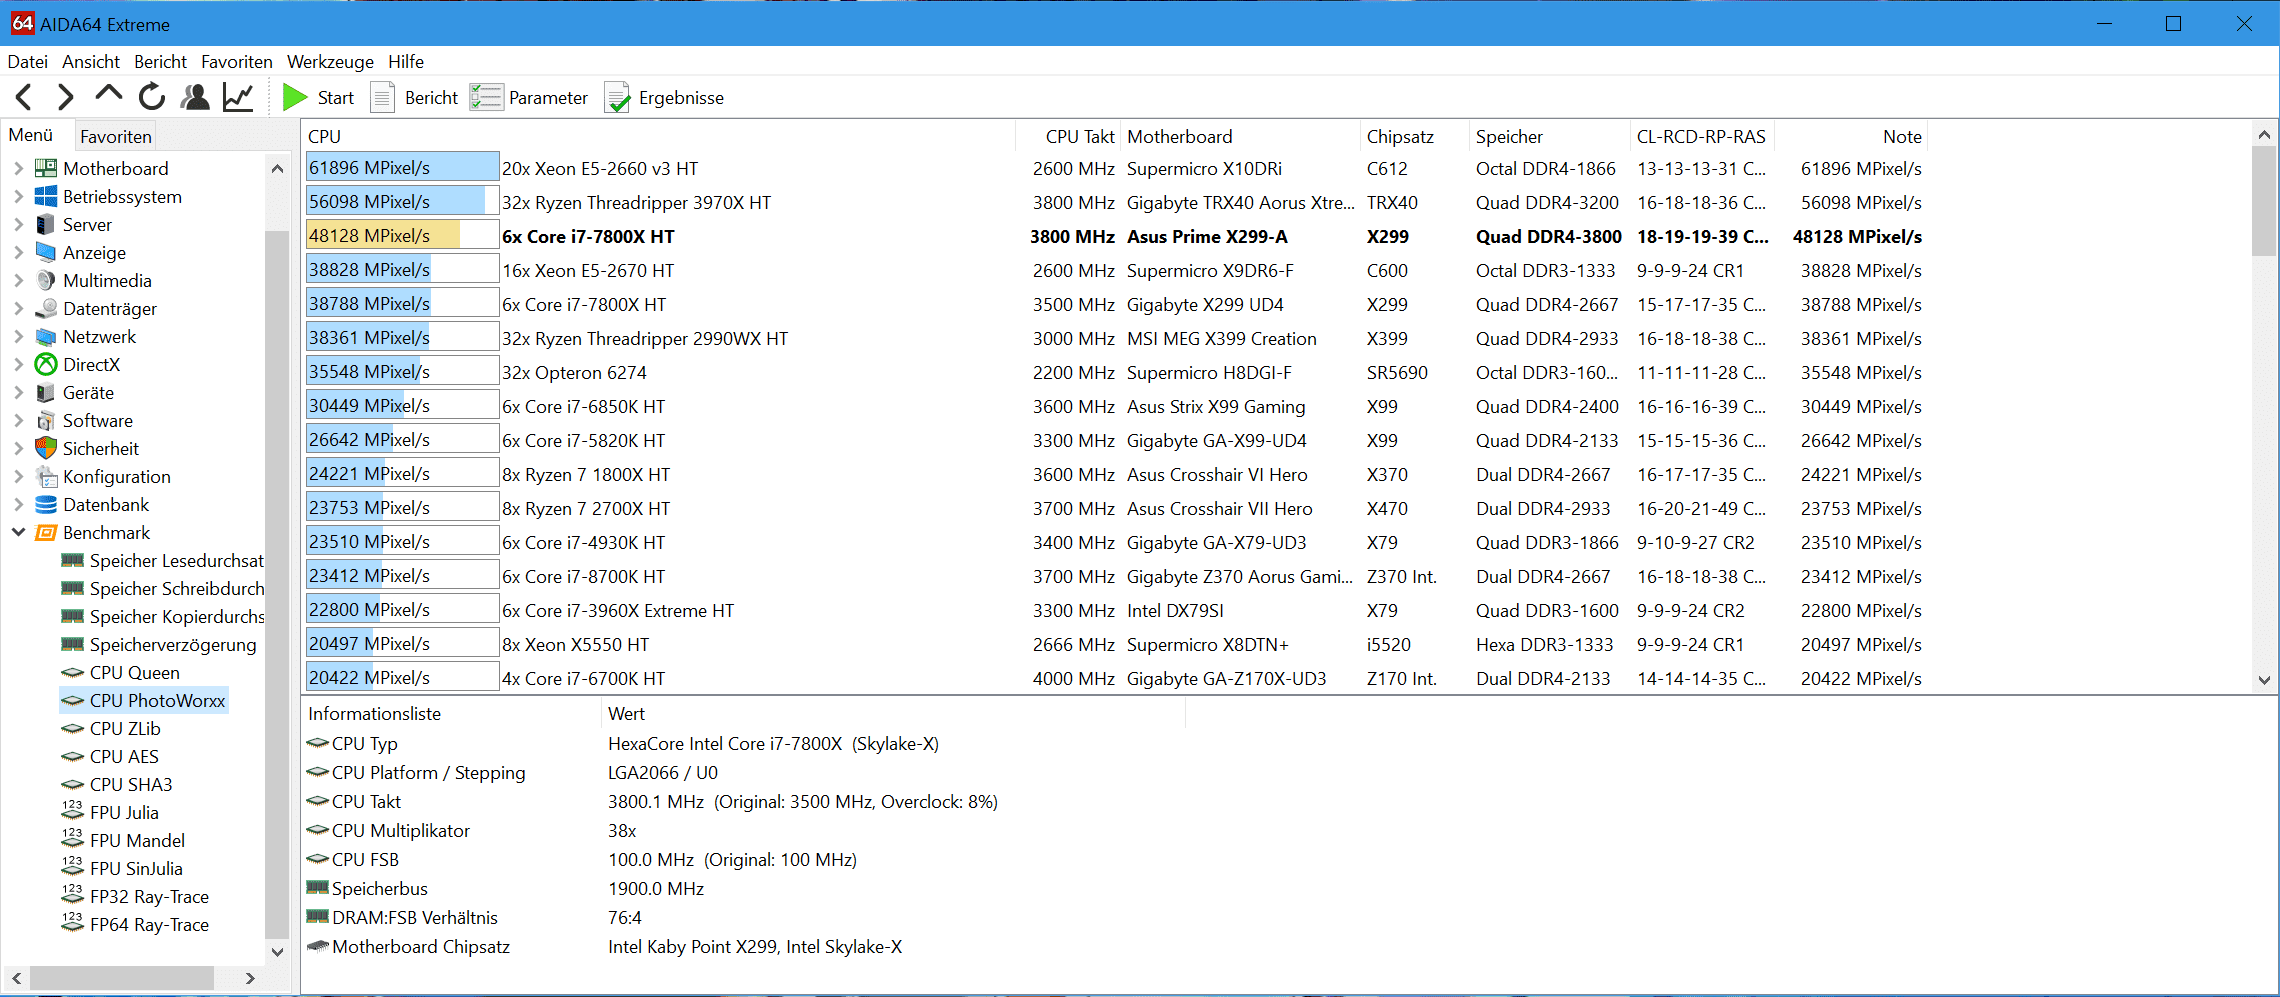The image size is (2280, 997).
Task: Select the 32x Ryzen Threadripper 3970X HT row
Action: click(x=1114, y=202)
